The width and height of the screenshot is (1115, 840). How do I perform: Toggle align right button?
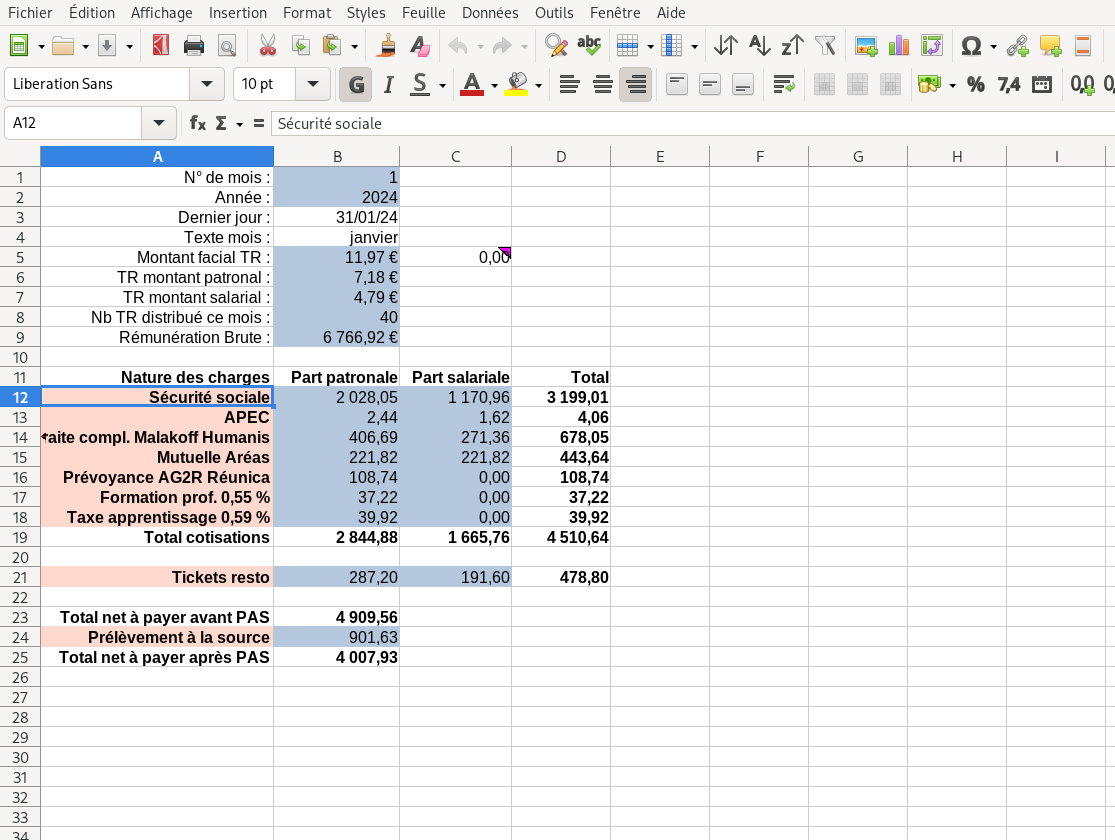(635, 85)
